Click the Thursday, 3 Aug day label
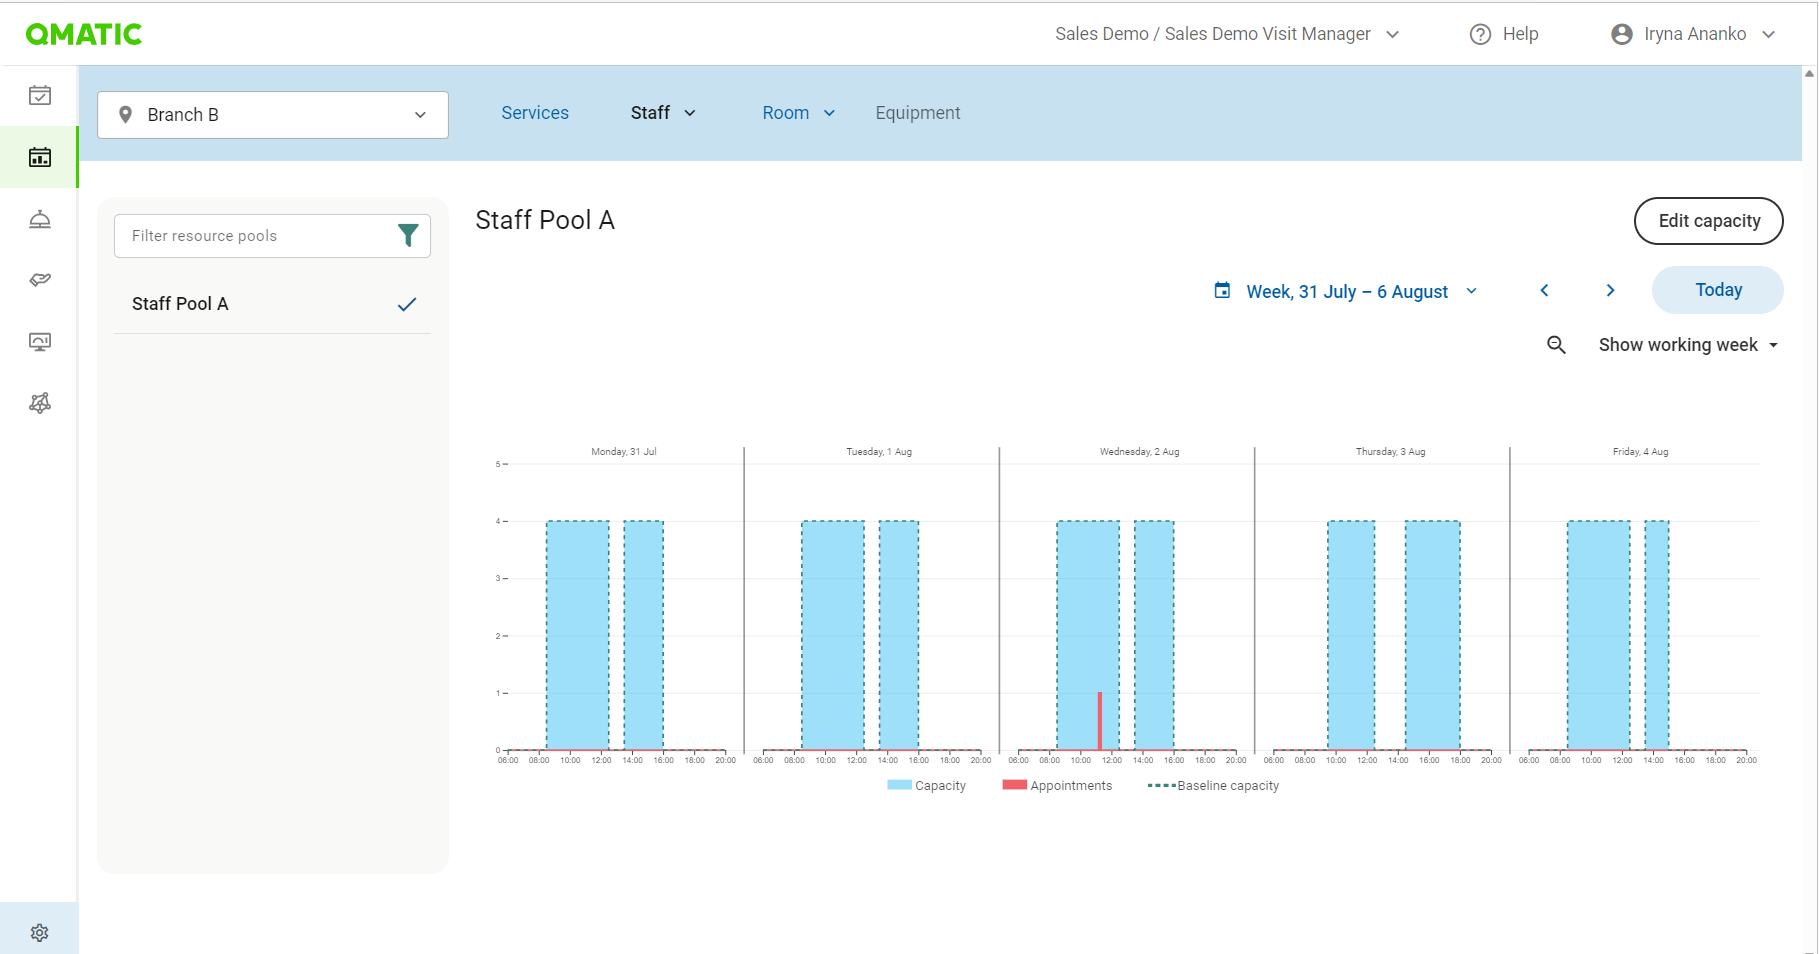The height and width of the screenshot is (954, 1819). click(x=1390, y=452)
